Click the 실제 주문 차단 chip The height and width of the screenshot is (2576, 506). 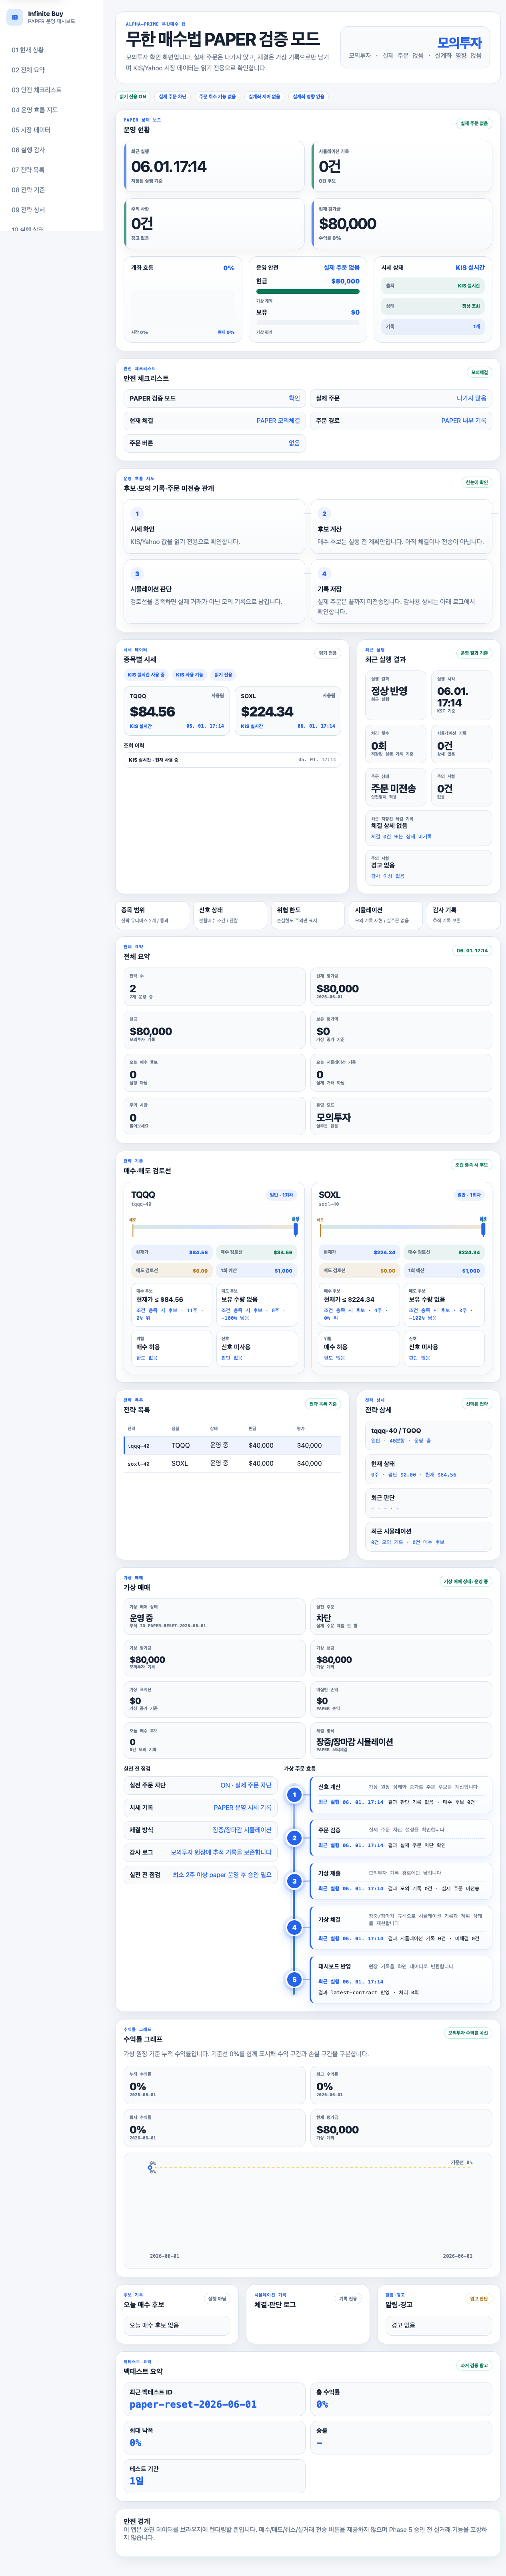coord(172,97)
